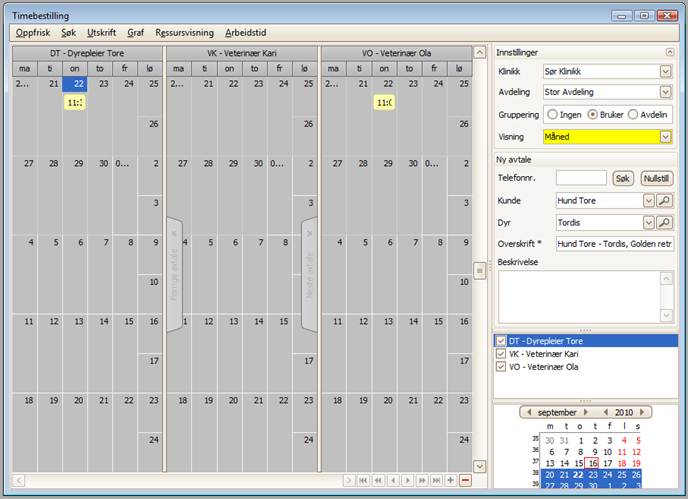The height and width of the screenshot is (499, 688).
Task: Click the red minus icon in the navigator bar
Action: (465, 481)
